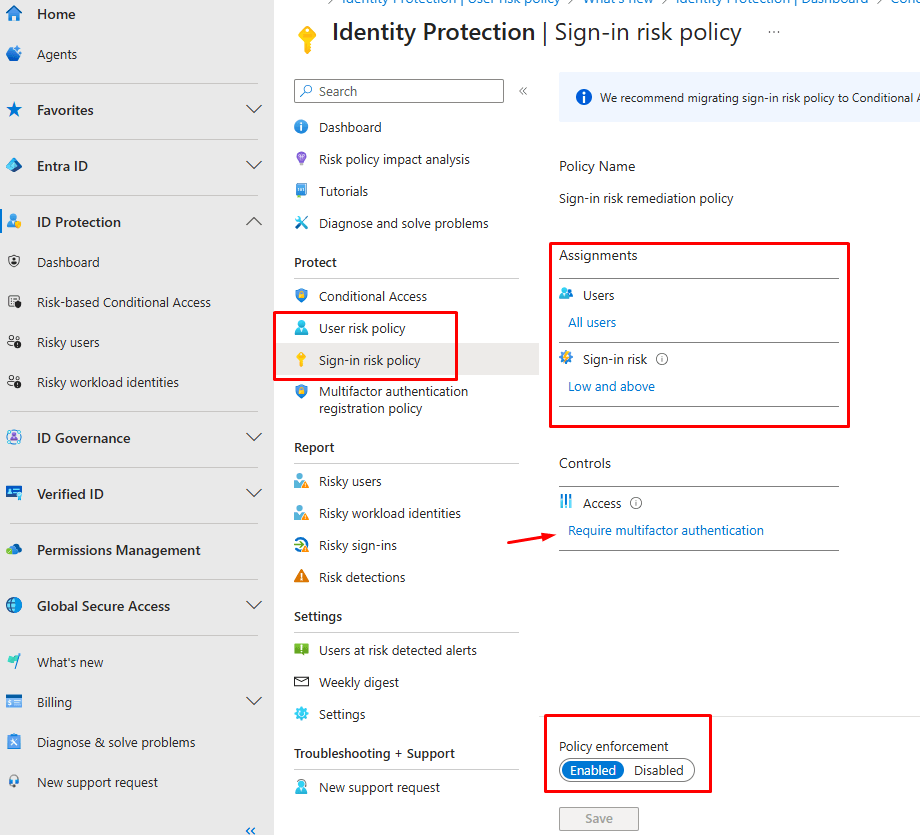Open the All users assignment link
The image size is (920, 835).
[x=592, y=323]
